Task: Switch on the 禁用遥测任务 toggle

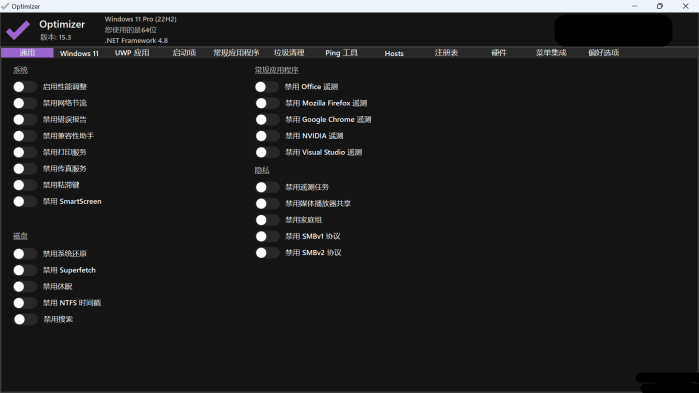Action: point(267,187)
